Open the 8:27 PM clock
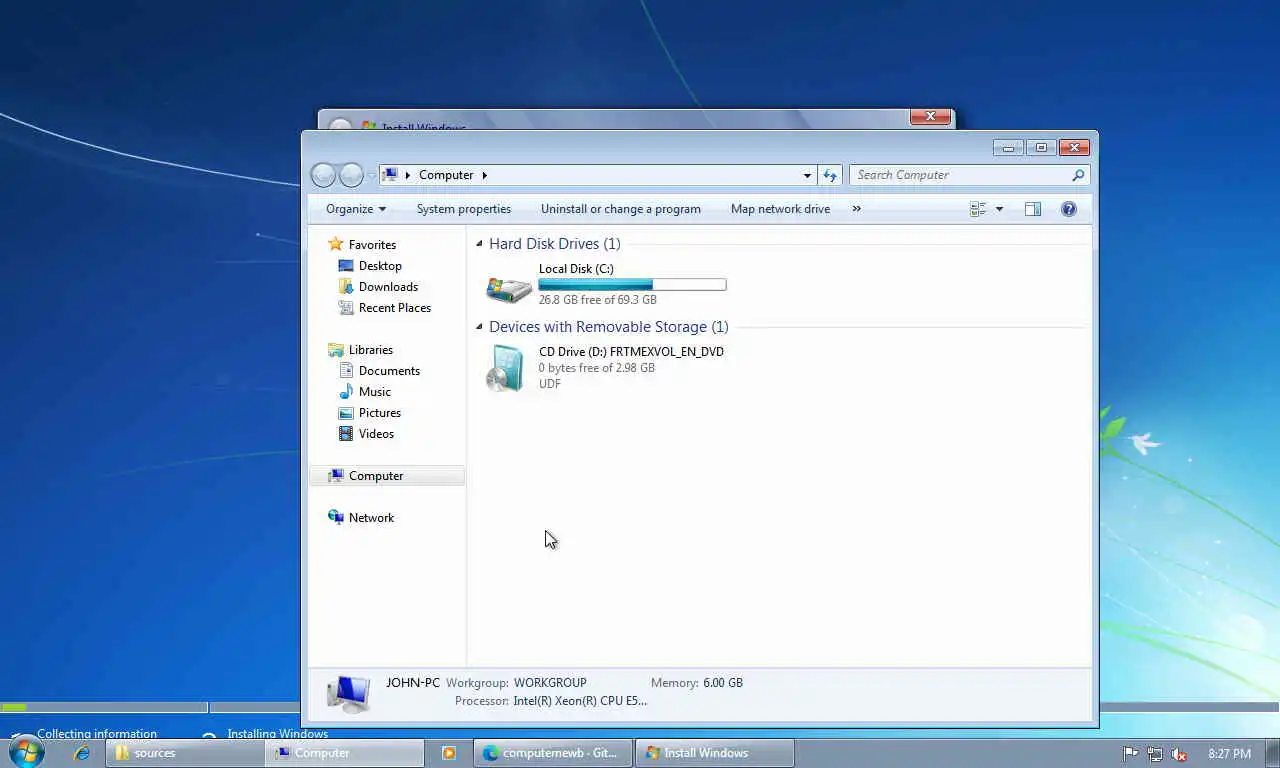The width and height of the screenshot is (1280, 768). point(1229,754)
